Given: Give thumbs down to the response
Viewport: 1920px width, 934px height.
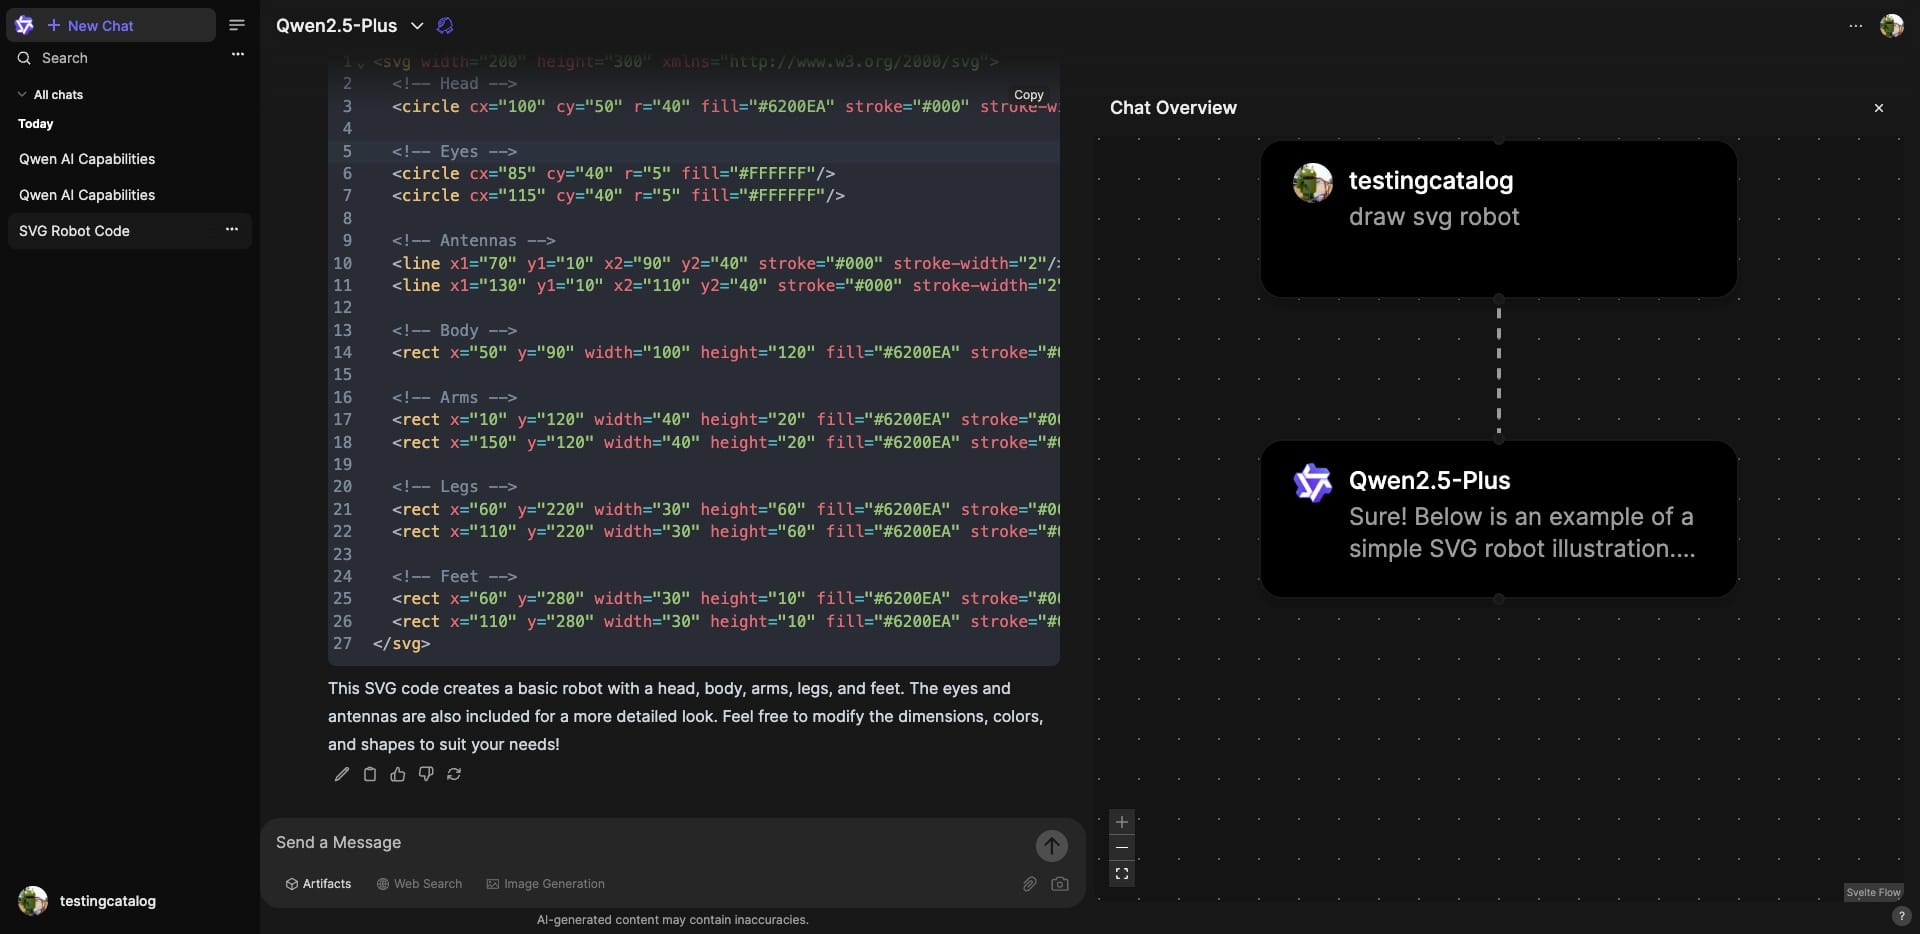Looking at the screenshot, I should [x=426, y=774].
